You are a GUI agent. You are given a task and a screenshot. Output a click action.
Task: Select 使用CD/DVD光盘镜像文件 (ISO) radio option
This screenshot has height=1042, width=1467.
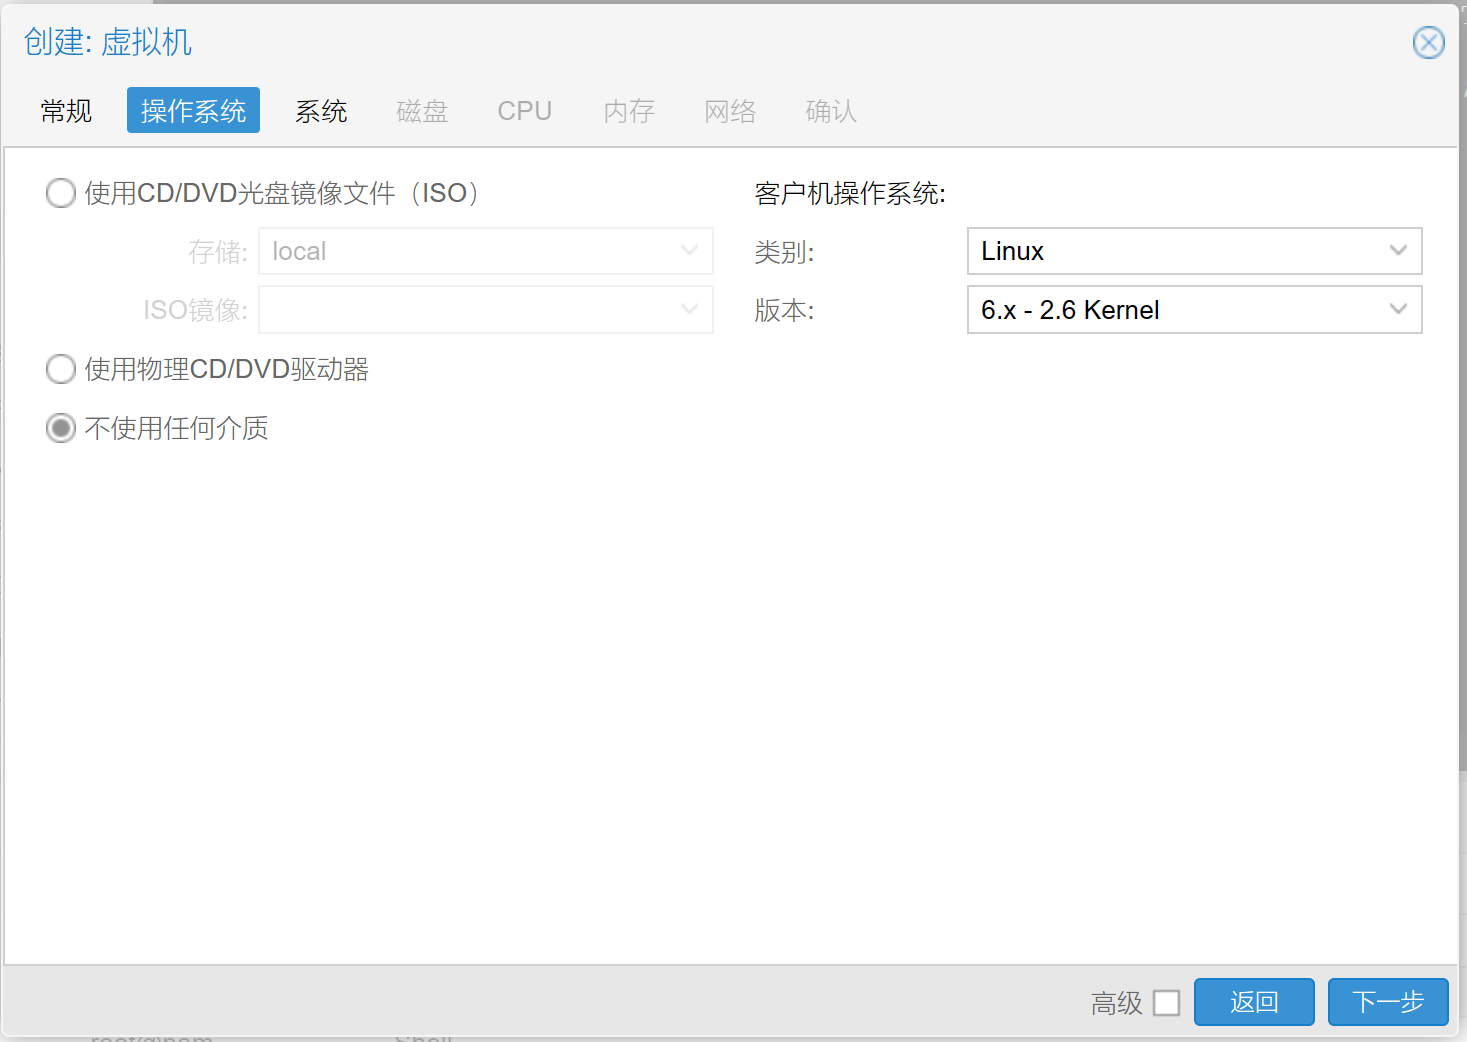pos(61,193)
